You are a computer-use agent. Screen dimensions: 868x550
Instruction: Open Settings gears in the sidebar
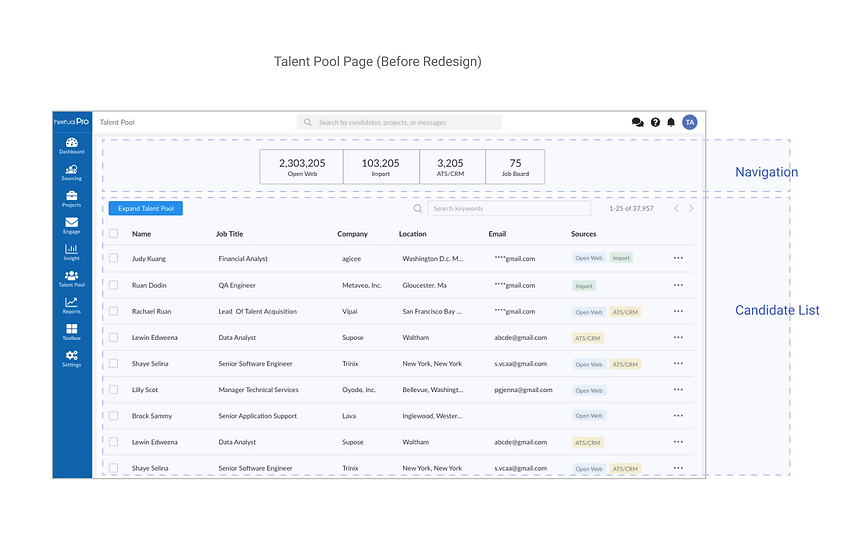click(x=71, y=358)
